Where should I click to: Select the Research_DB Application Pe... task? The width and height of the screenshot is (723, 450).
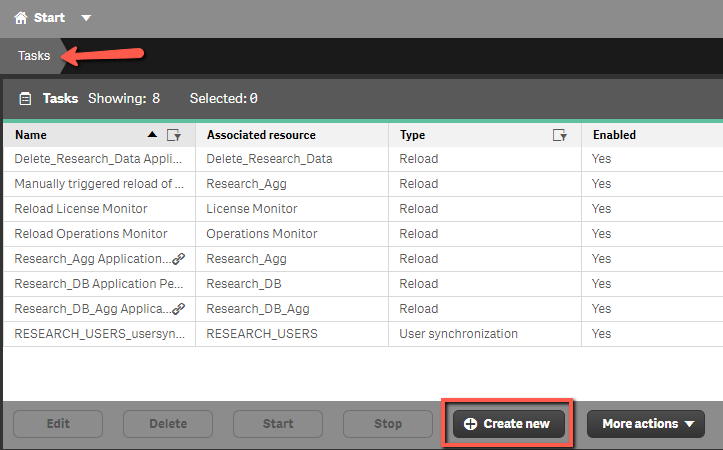[99, 284]
